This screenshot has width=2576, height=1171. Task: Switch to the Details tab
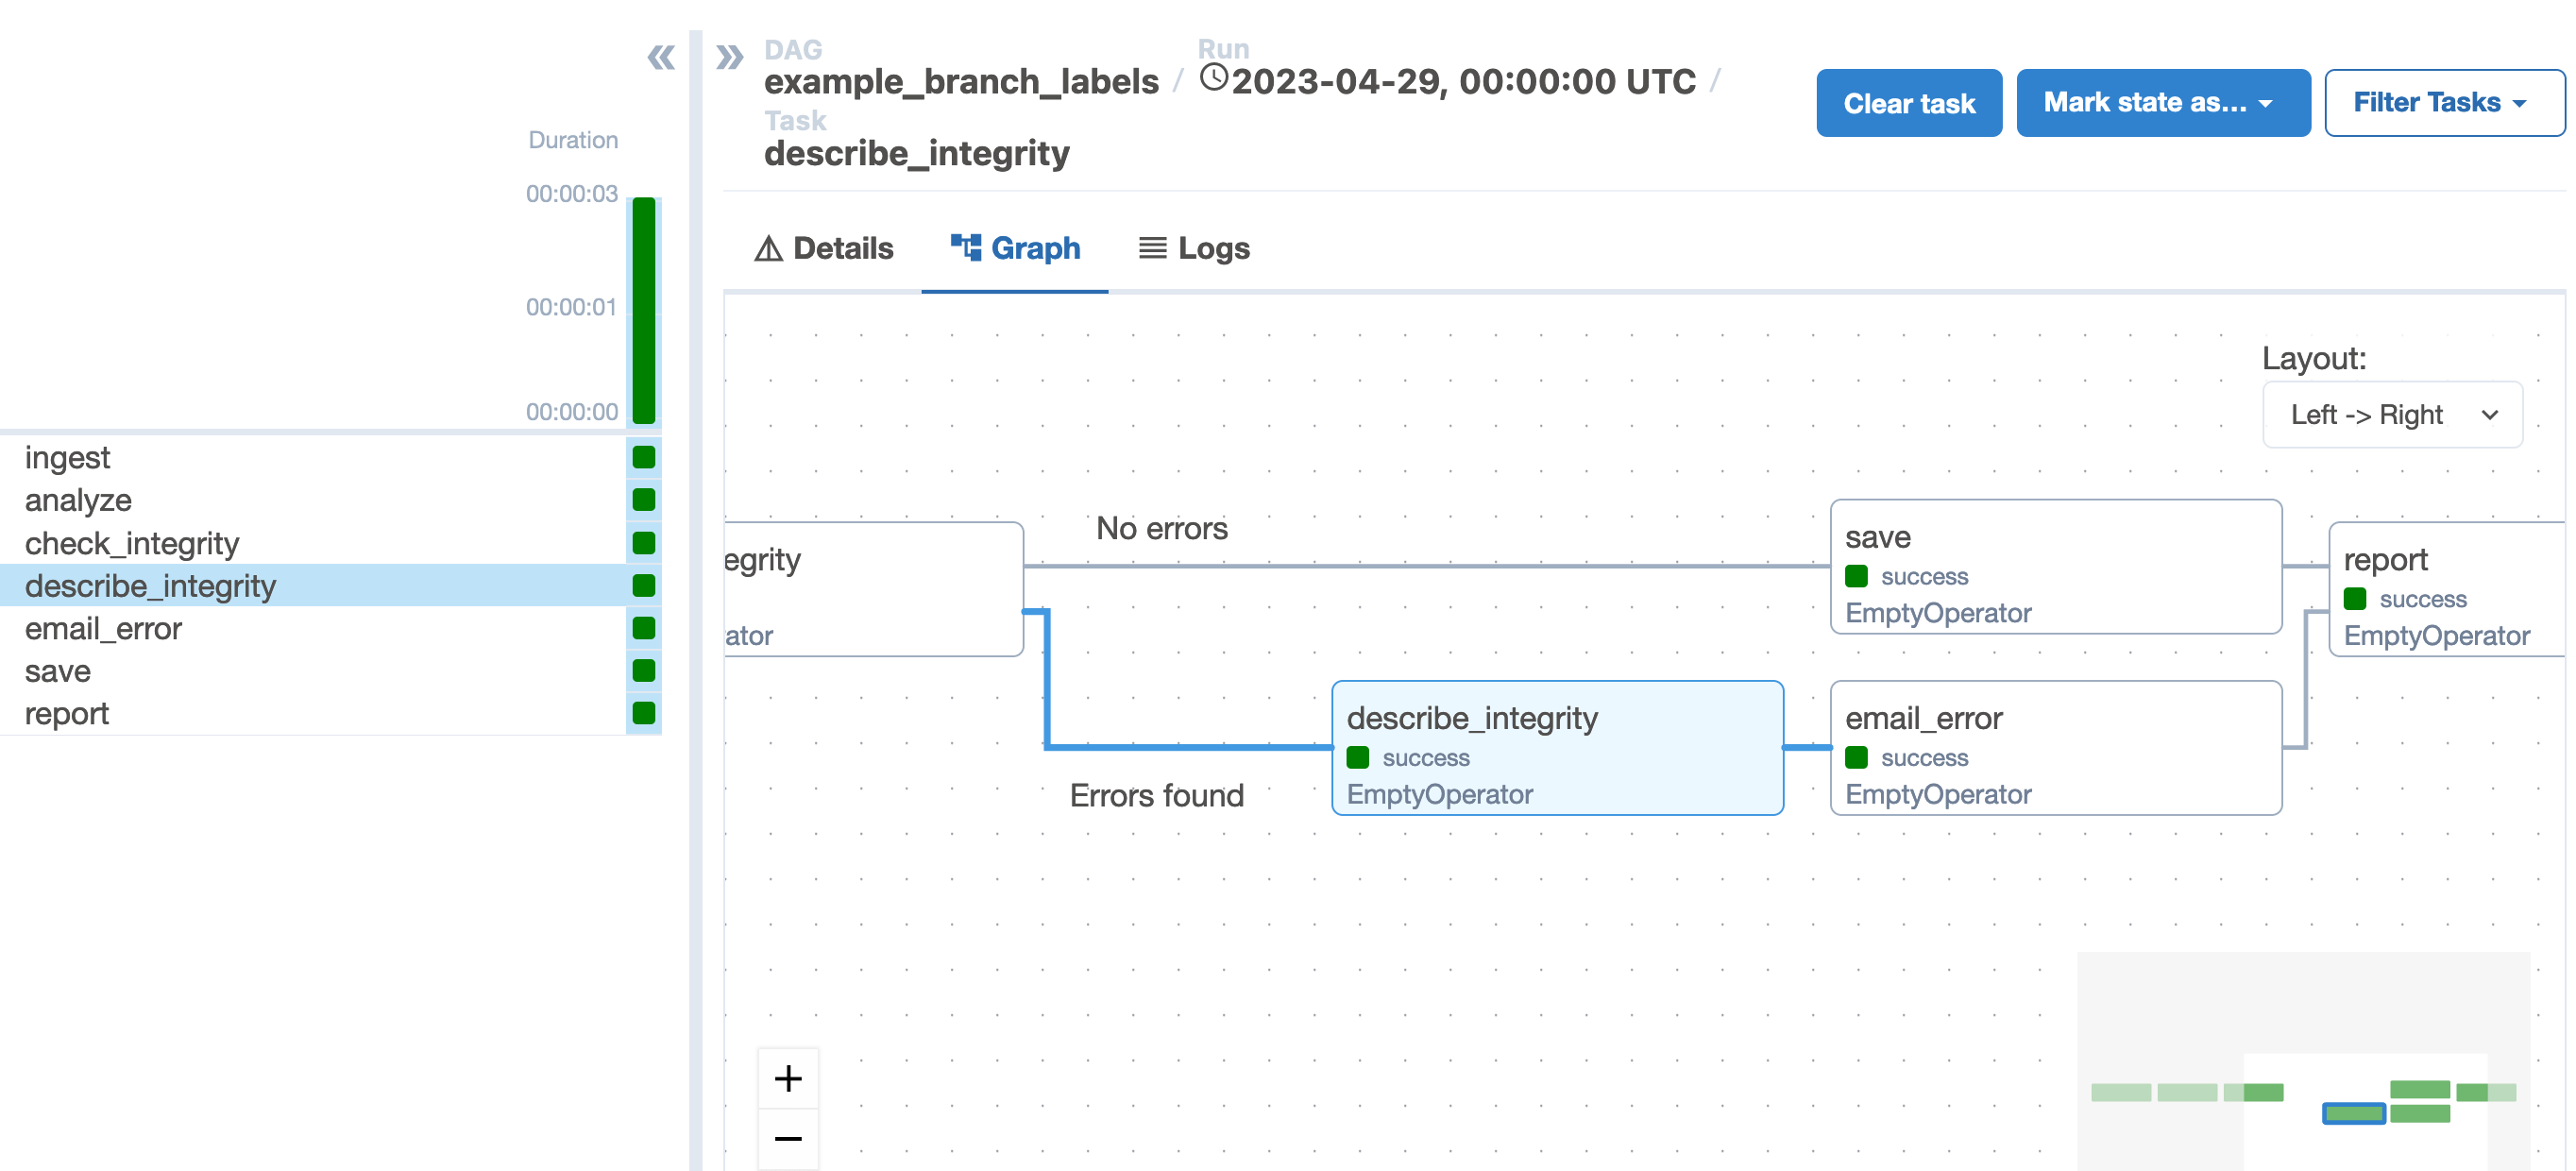pos(823,248)
